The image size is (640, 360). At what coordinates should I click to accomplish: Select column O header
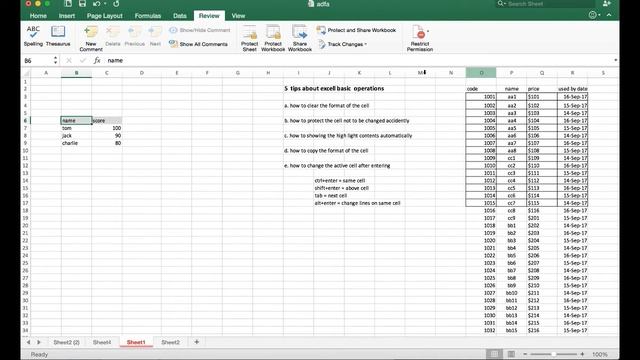481,73
